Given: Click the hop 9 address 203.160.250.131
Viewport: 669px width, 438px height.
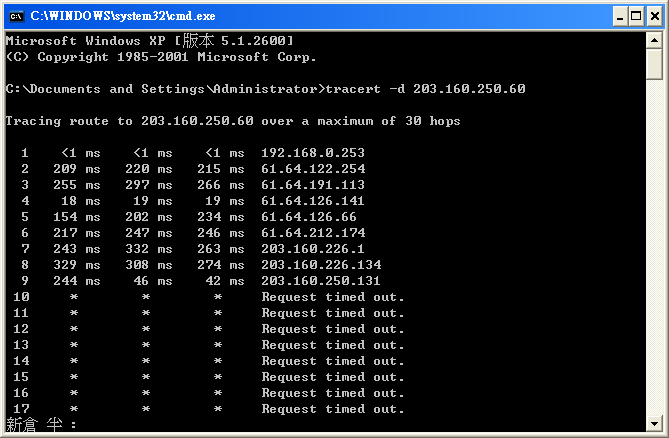Looking at the screenshot, I should point(321,281).
